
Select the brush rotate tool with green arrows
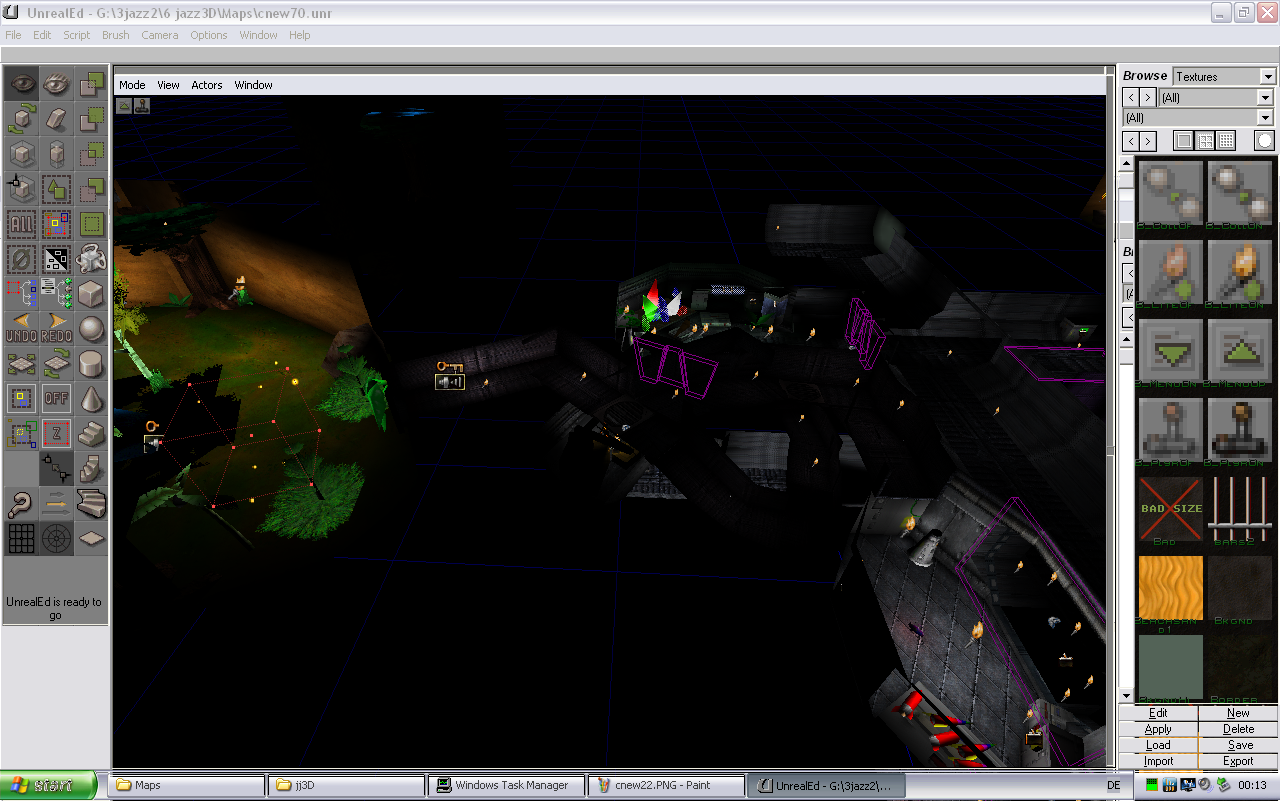(x=22, y=119)
